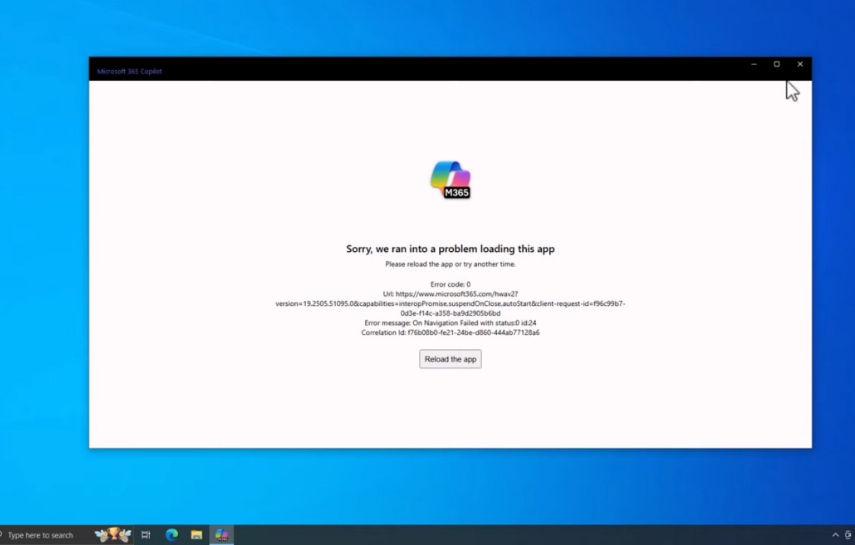This screenshot has height=545, width=855.
Task: Click the Correlation Id line
Action: point(450,333)
